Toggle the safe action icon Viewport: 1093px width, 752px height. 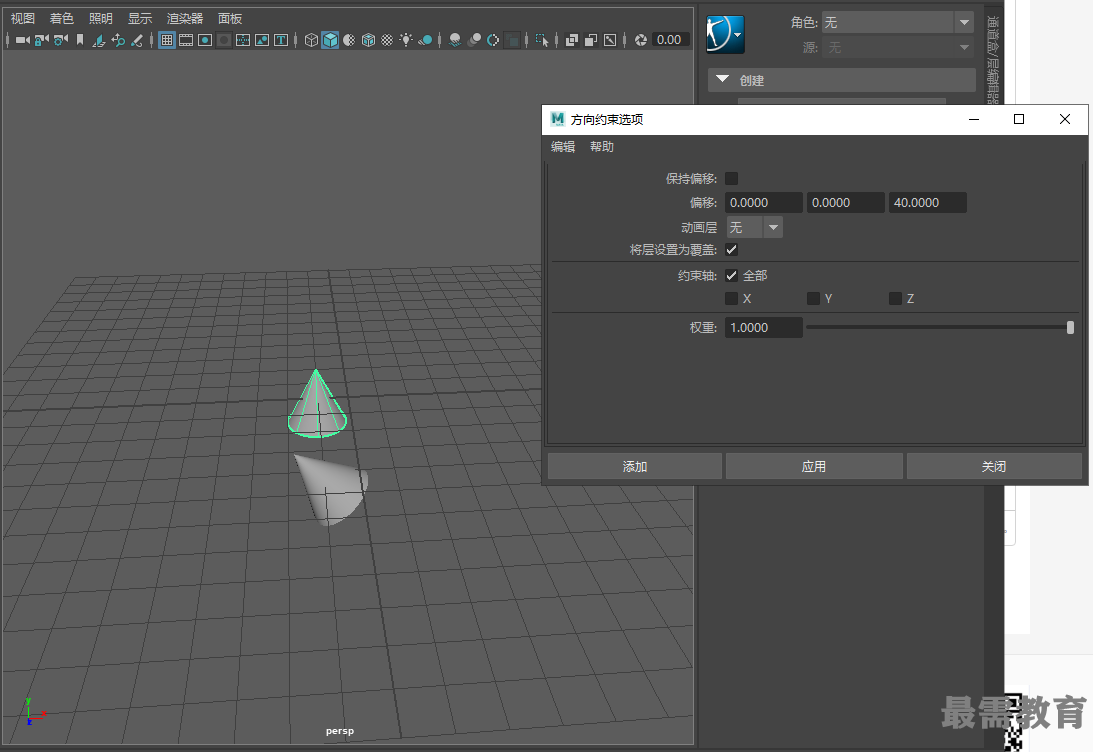tap(262, 40)
